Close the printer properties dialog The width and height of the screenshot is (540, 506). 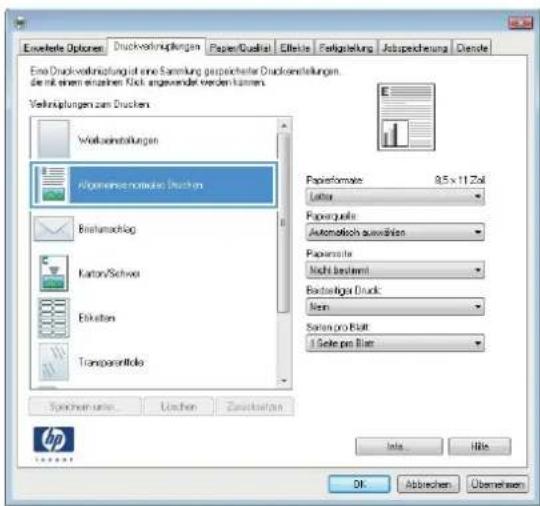pyautogui.click(x=520, y=23)
